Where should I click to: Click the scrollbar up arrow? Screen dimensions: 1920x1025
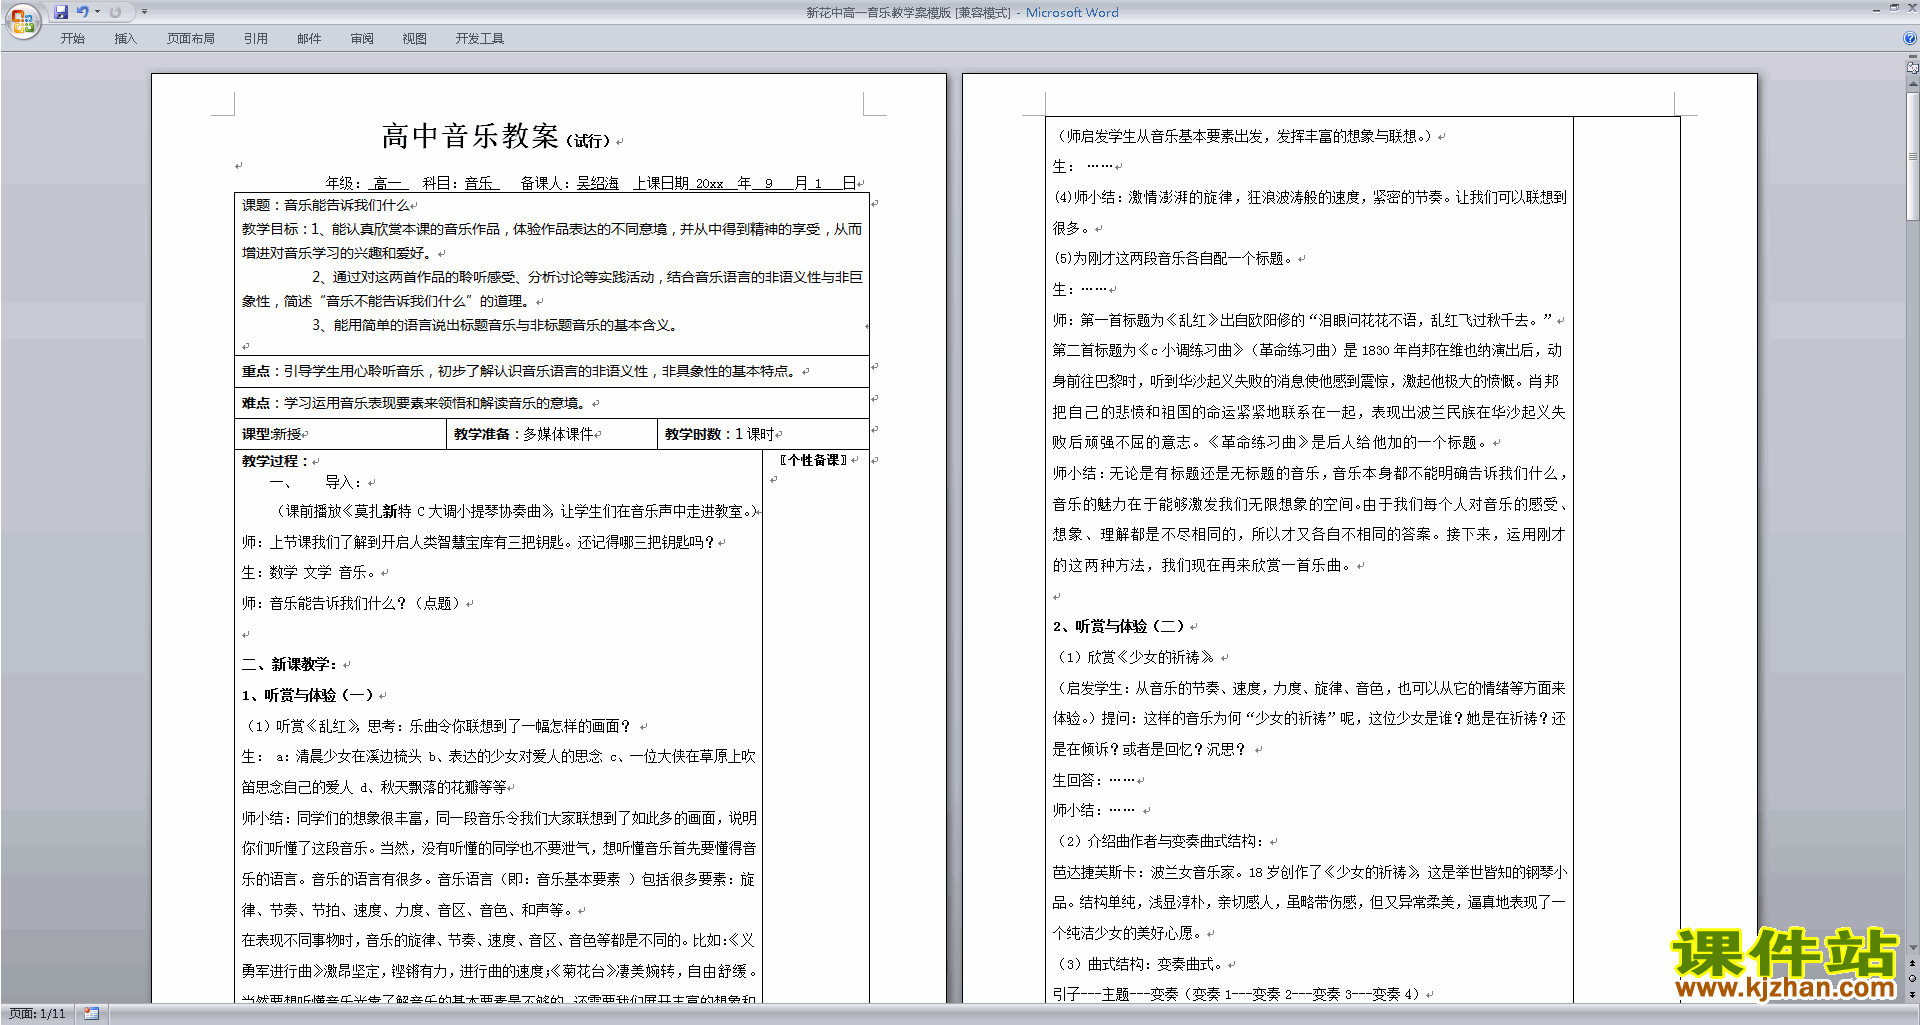(x=1913, y=84)
